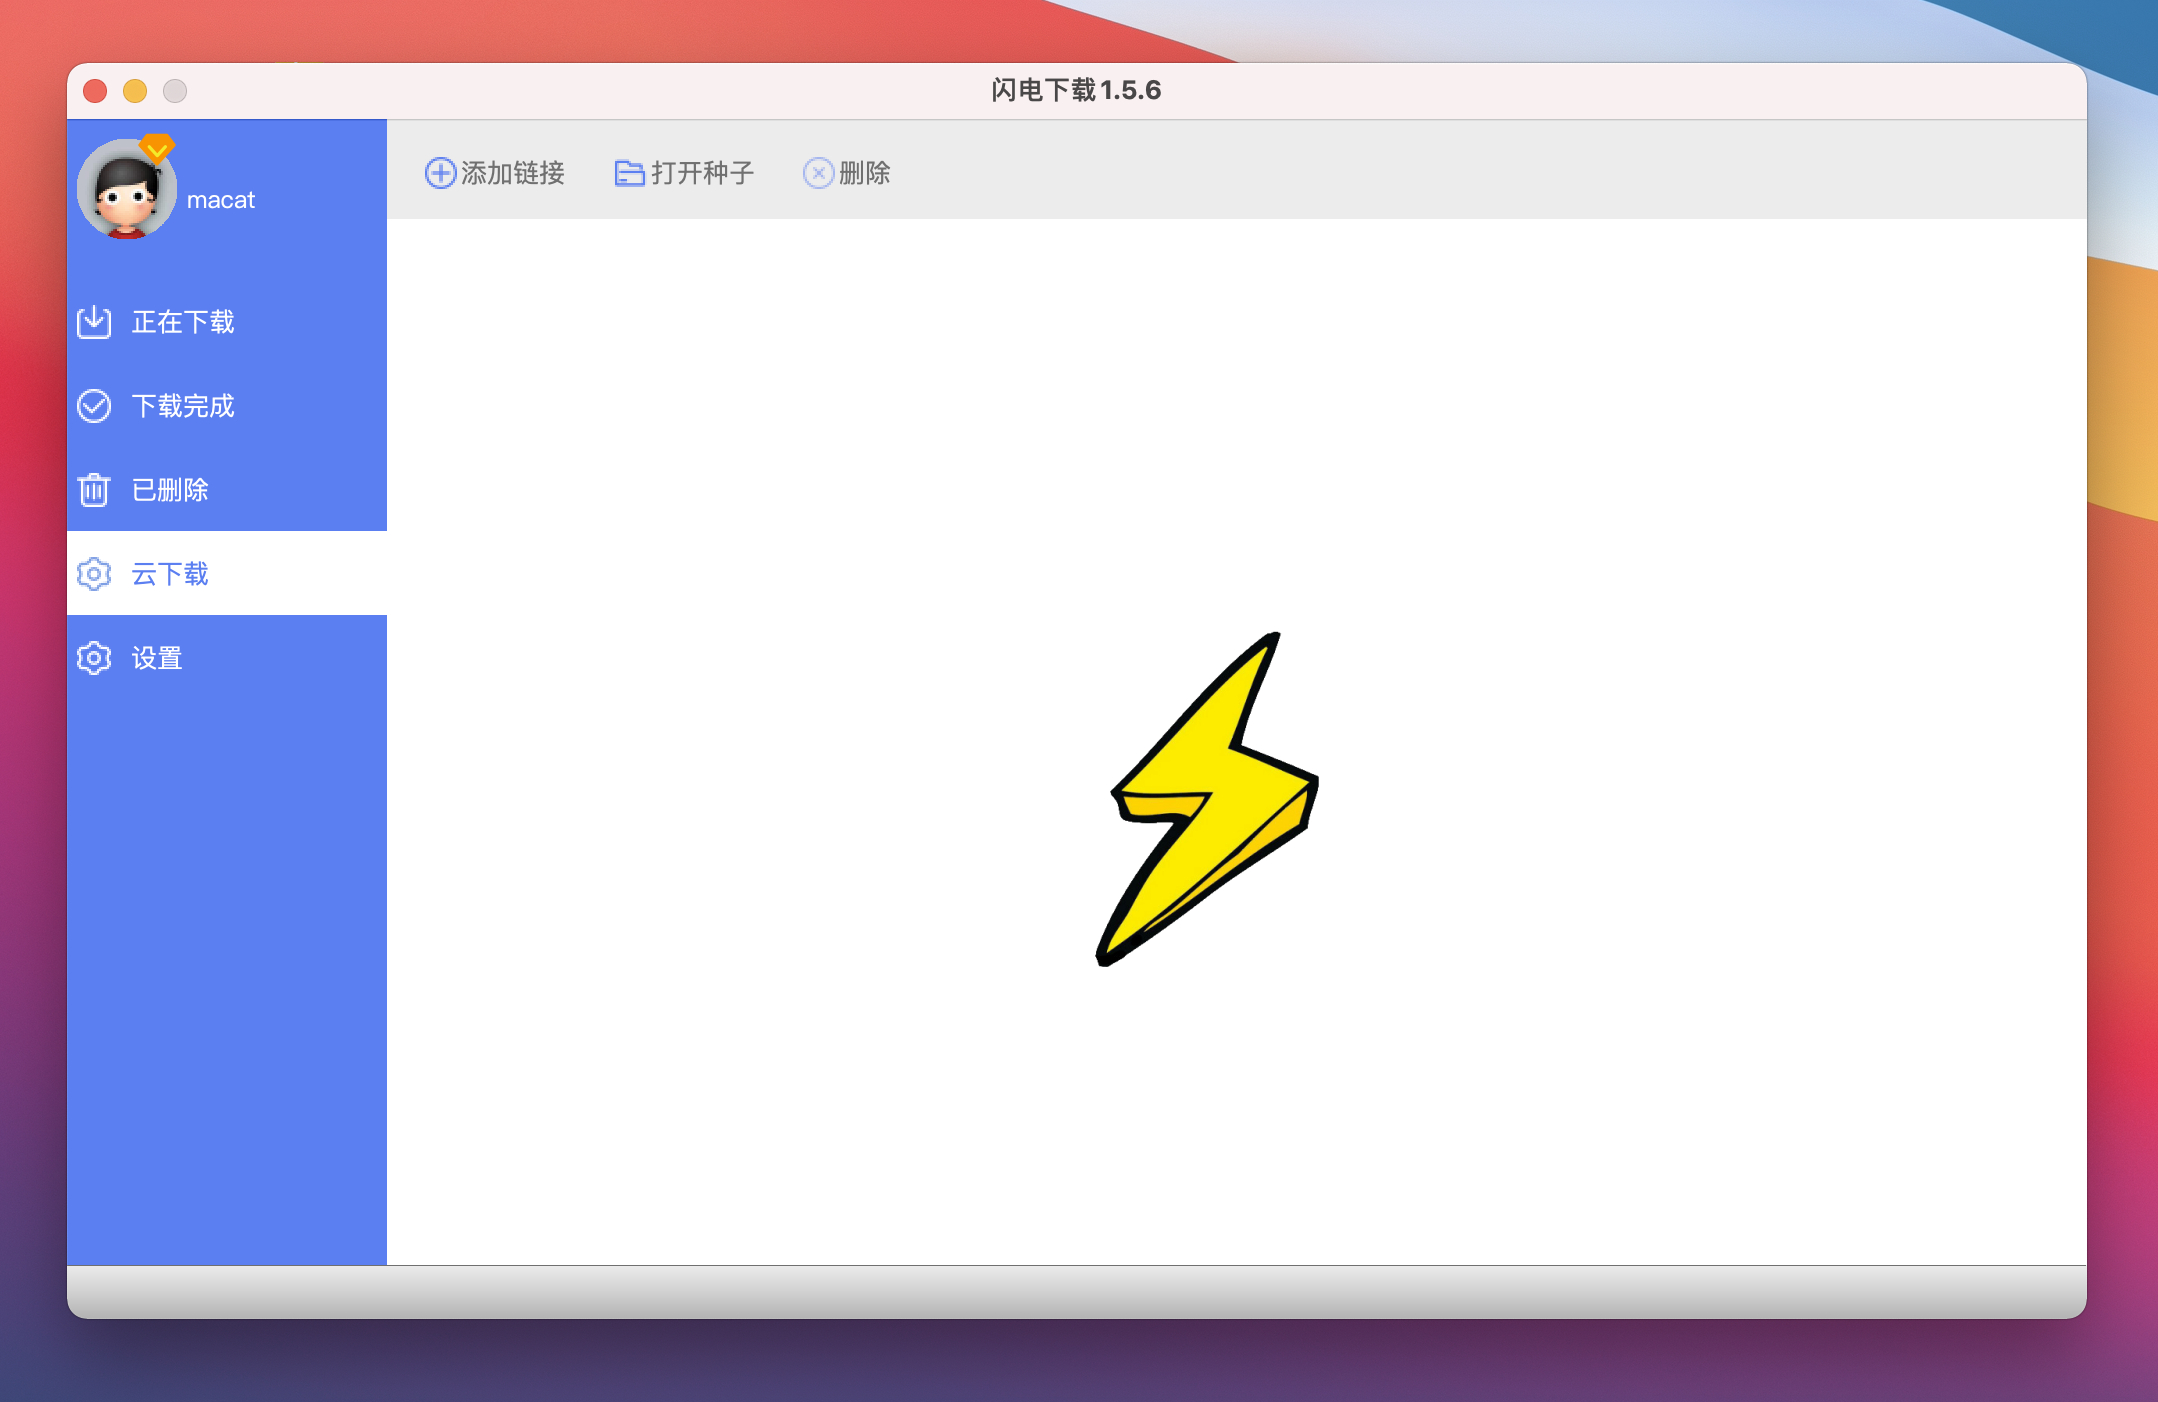Image resolution: width=2158 pixels, height=1402 pixels.
Task: Switch to the 下载完成 list
Action: pyautogui.click(x=183, y=406)
